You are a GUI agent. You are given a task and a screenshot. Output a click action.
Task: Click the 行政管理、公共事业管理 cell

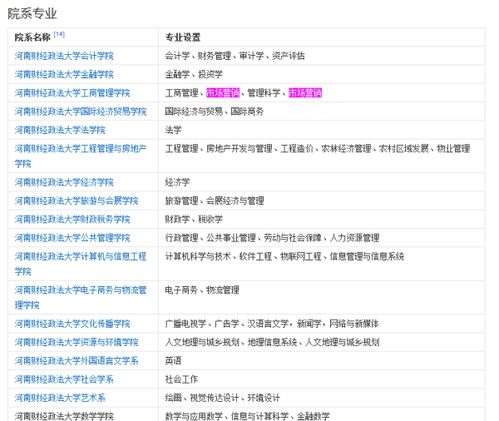(322, 238)
